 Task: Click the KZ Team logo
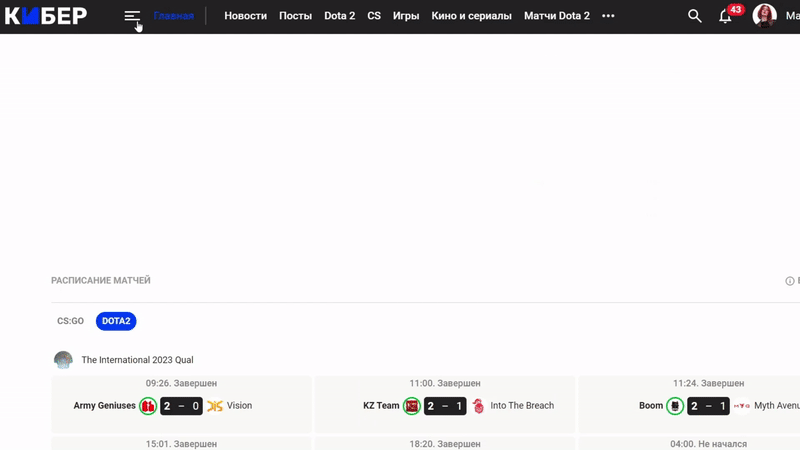click(x=412, y=406)
